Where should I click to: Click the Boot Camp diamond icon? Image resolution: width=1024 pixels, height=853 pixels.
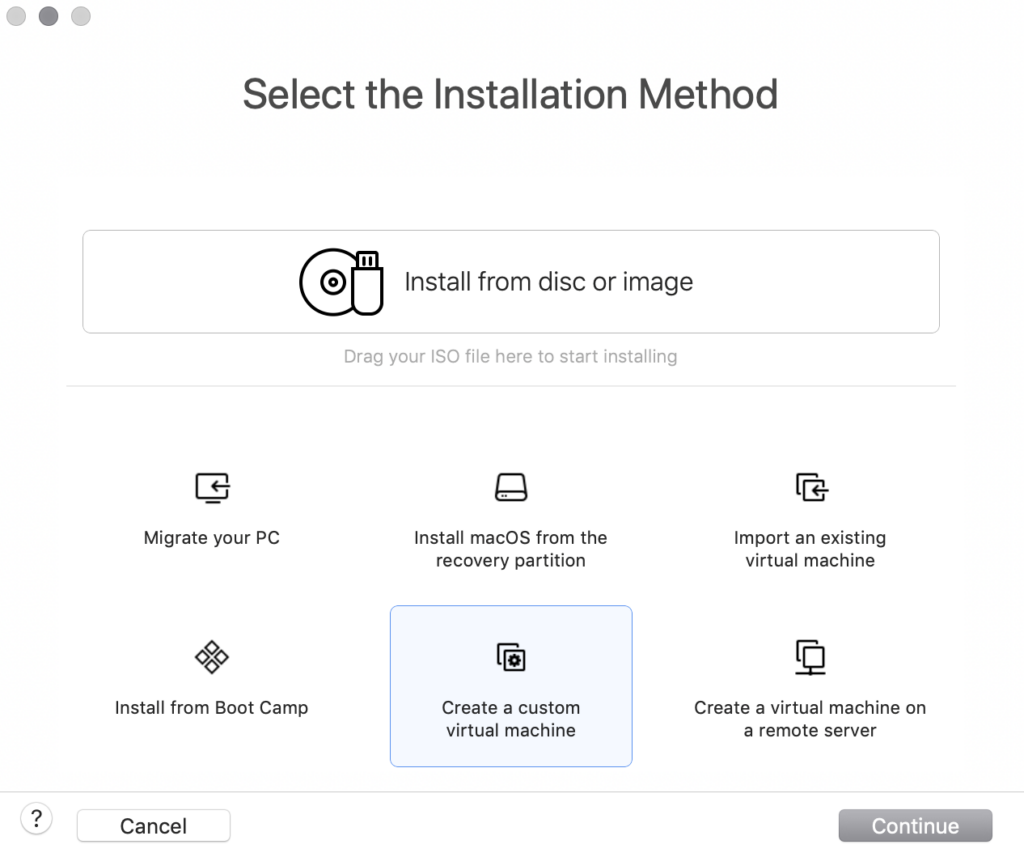(x=212, y=657)
